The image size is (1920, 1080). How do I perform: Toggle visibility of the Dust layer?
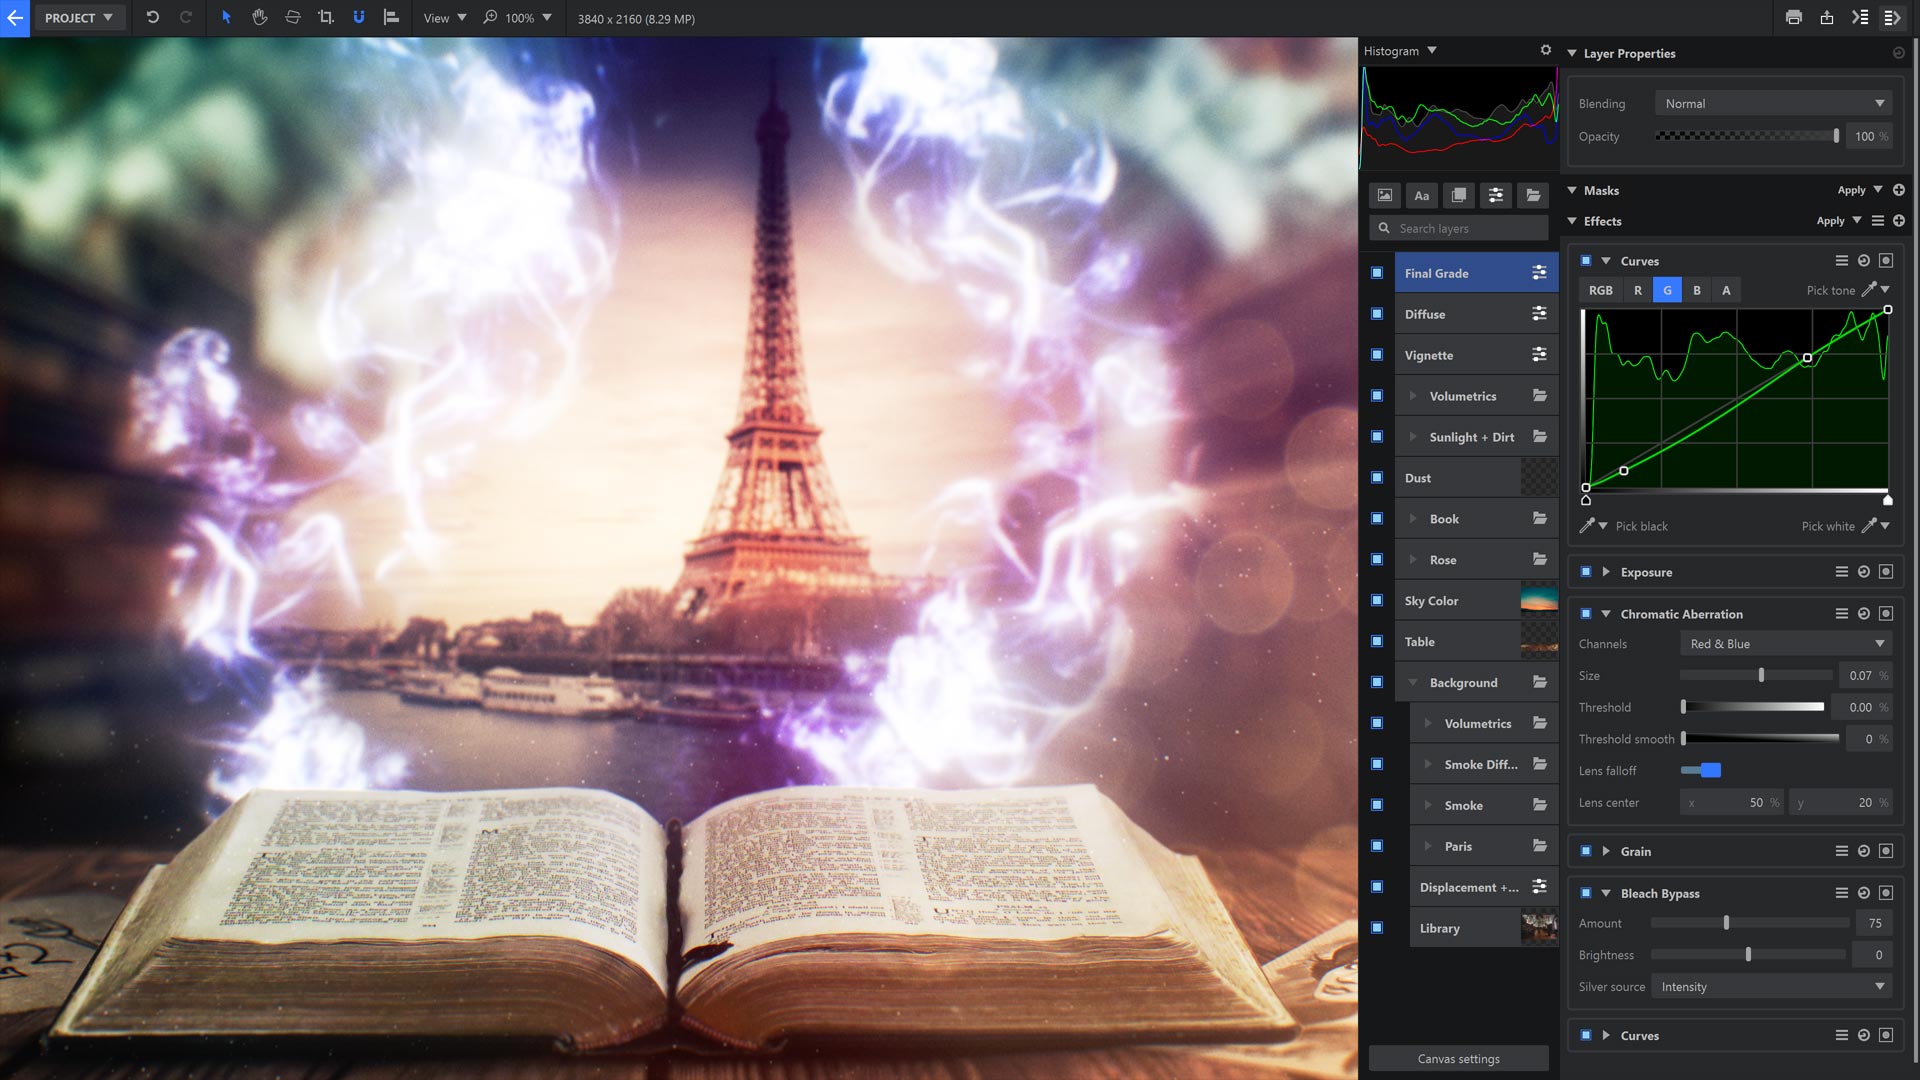1377,477
